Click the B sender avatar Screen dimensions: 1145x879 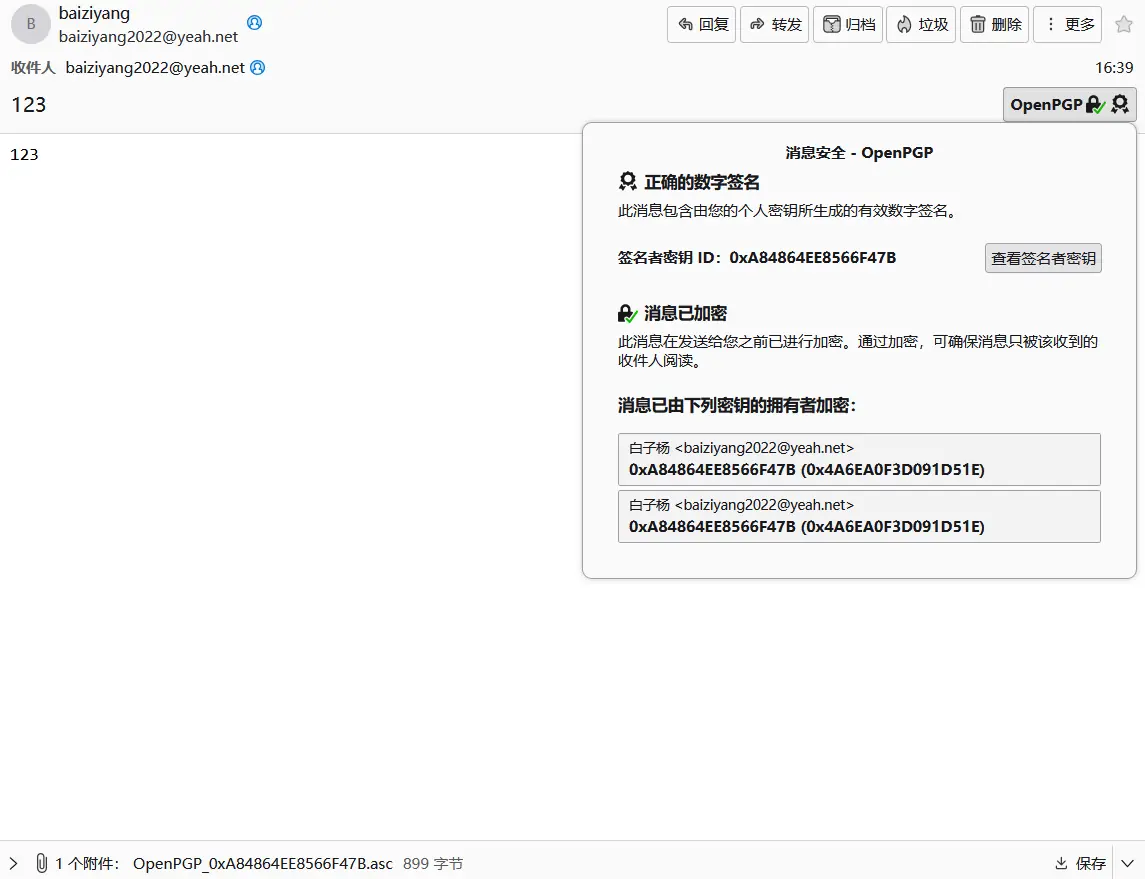coord(31,24)
